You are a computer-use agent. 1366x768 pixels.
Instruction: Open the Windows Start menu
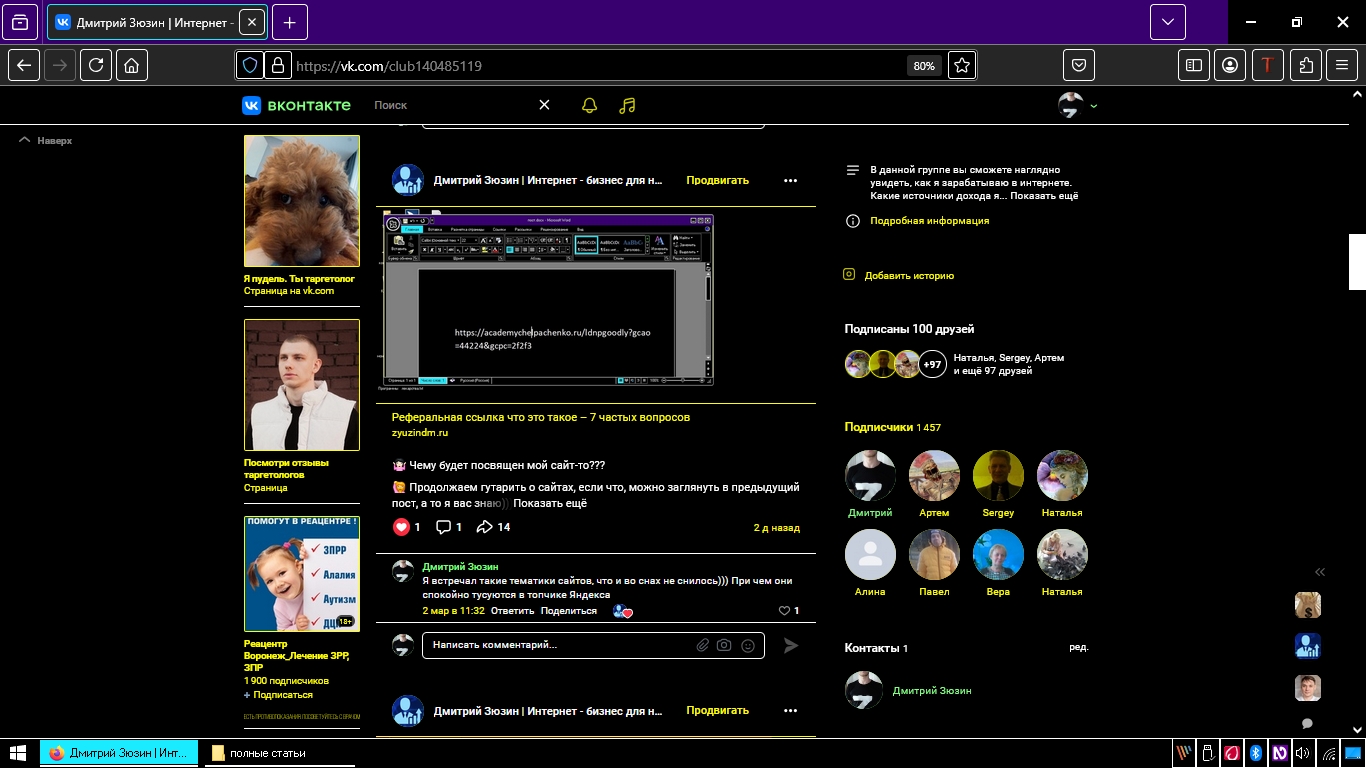tap(17, 753)
